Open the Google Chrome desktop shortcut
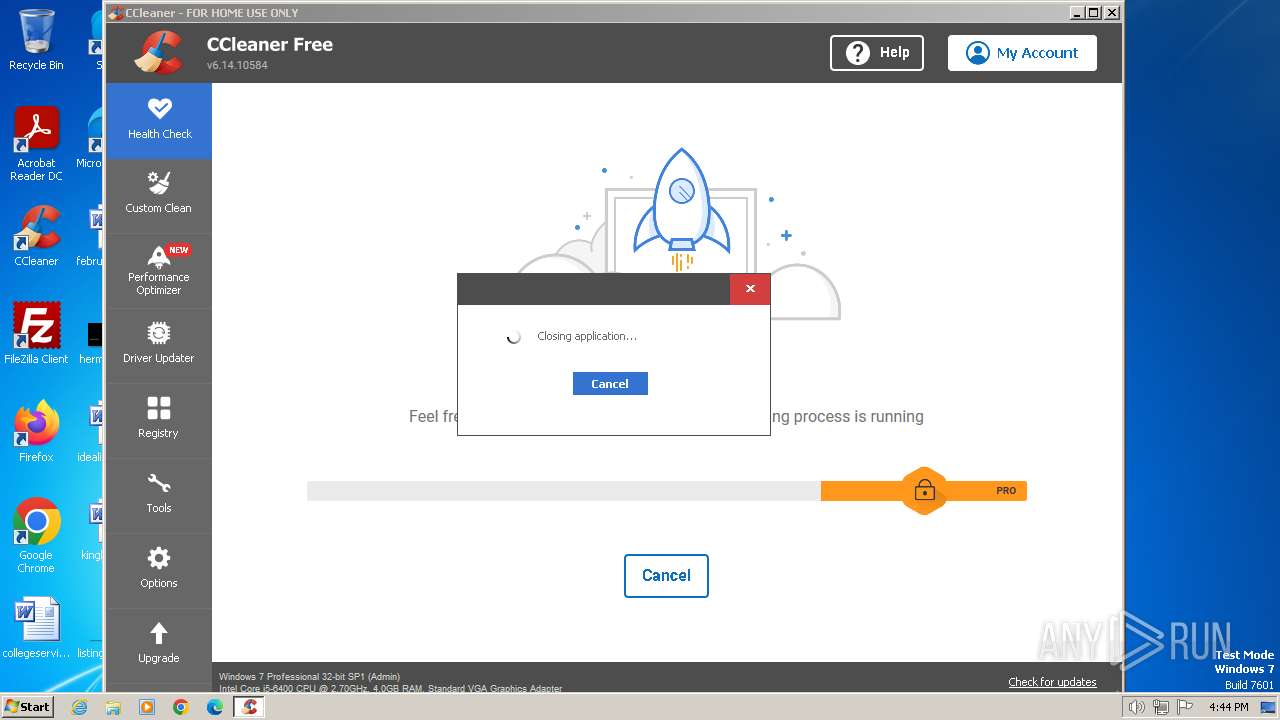1280x720 pixels. click(36, 536)
